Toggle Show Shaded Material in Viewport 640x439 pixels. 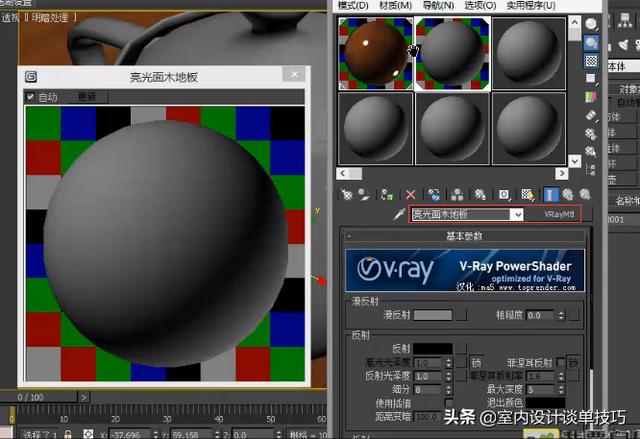click(x=527, y=195)
